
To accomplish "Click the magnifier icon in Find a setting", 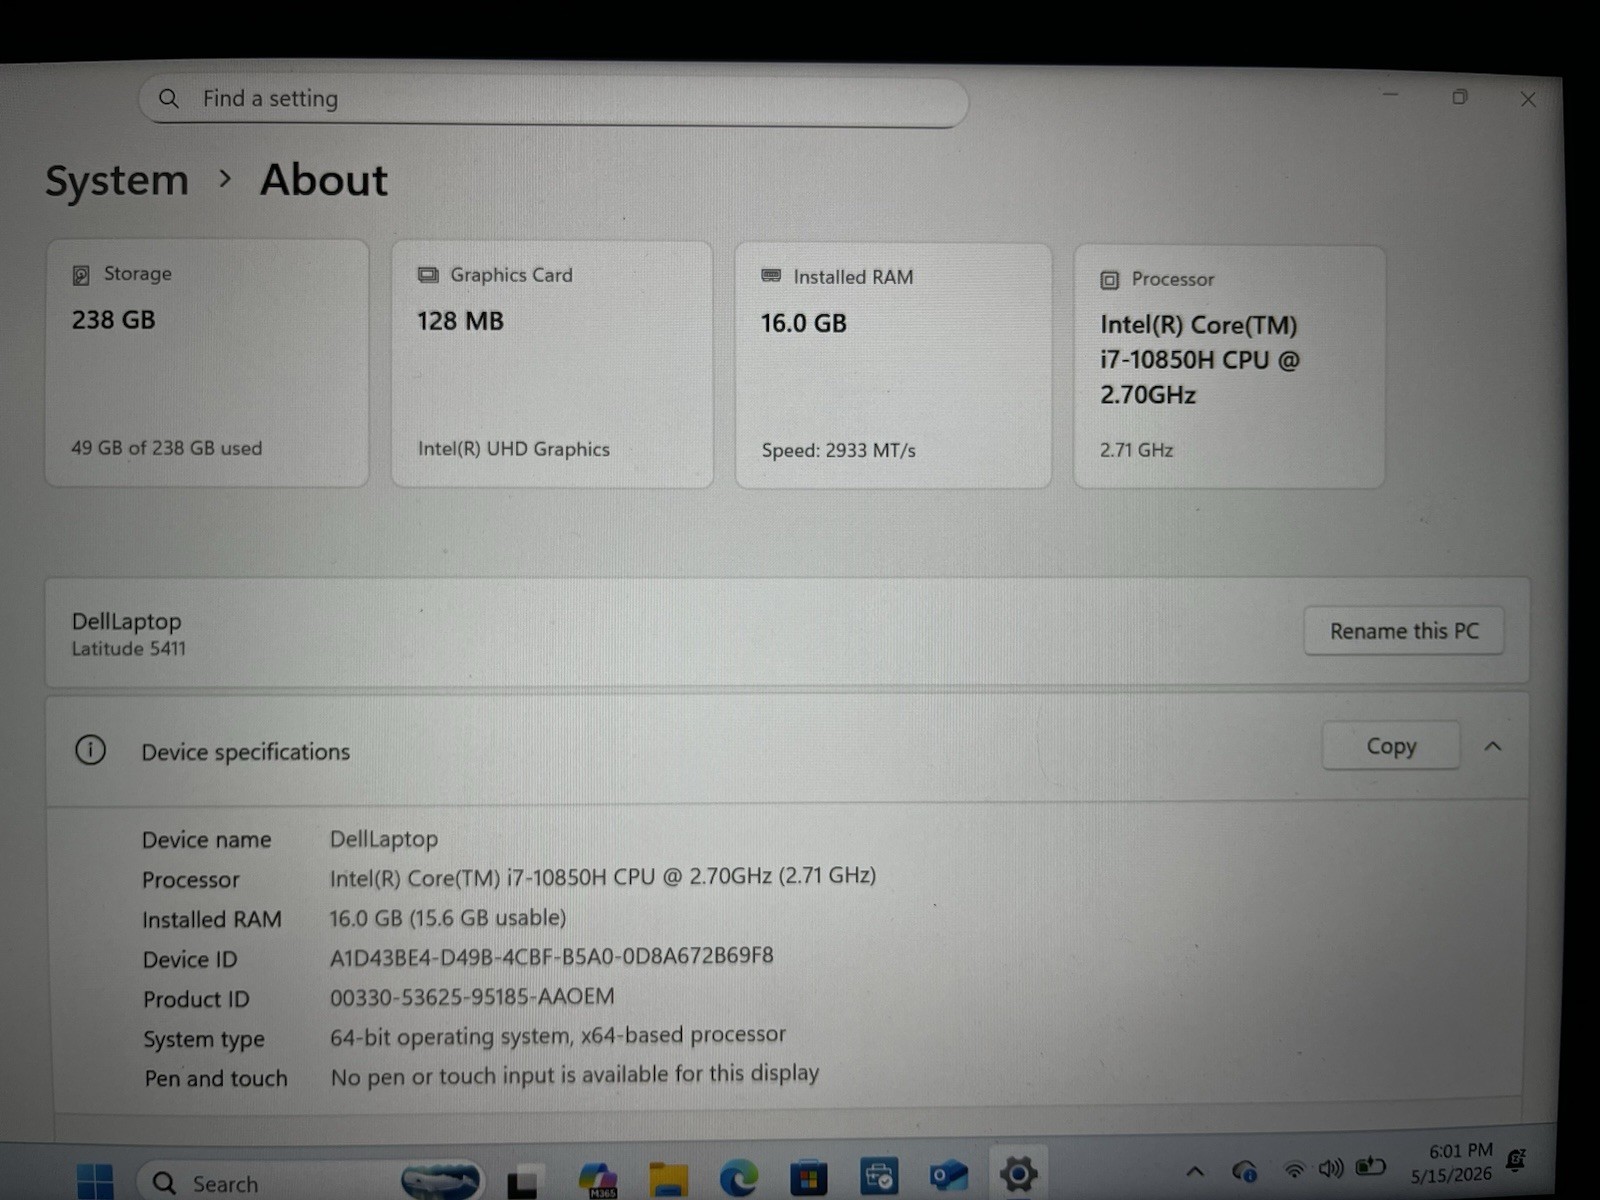I will coord(169,98).
